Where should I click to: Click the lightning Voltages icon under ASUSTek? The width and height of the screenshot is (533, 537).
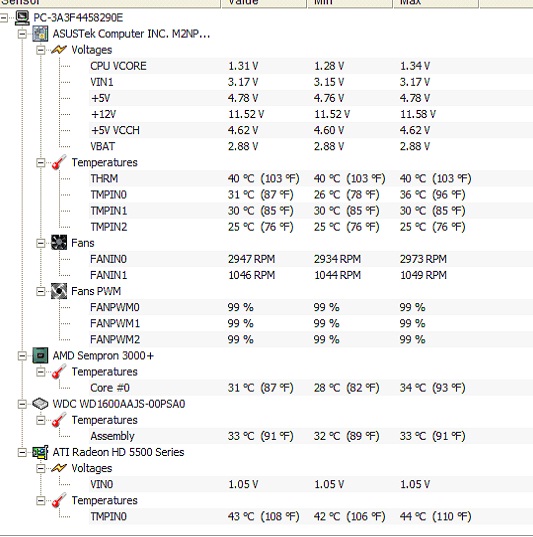59,50
